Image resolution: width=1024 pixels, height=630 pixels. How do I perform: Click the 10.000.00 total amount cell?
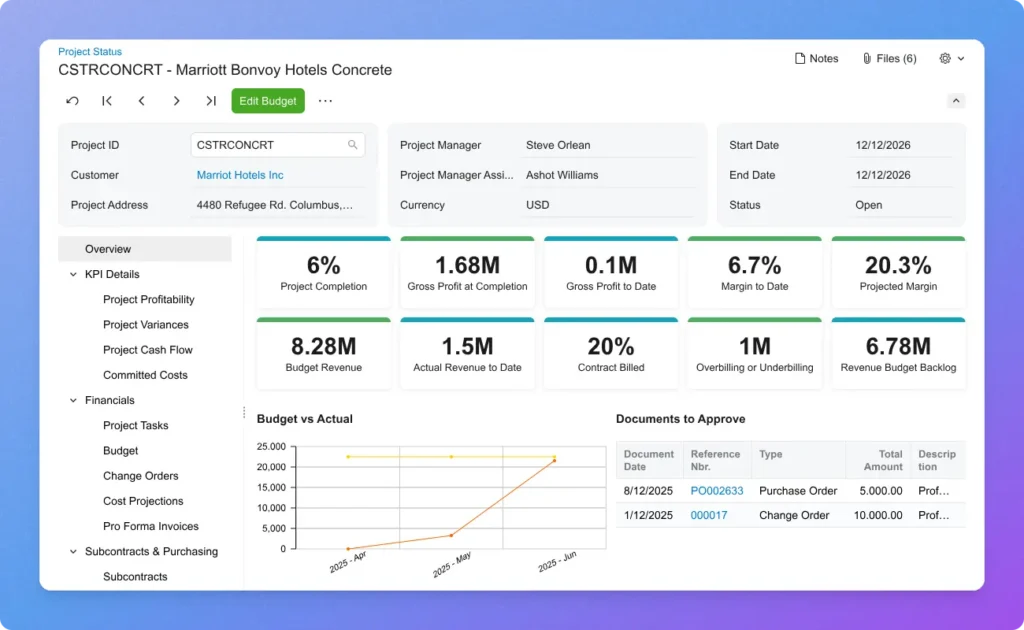click(x=878, y=515)
